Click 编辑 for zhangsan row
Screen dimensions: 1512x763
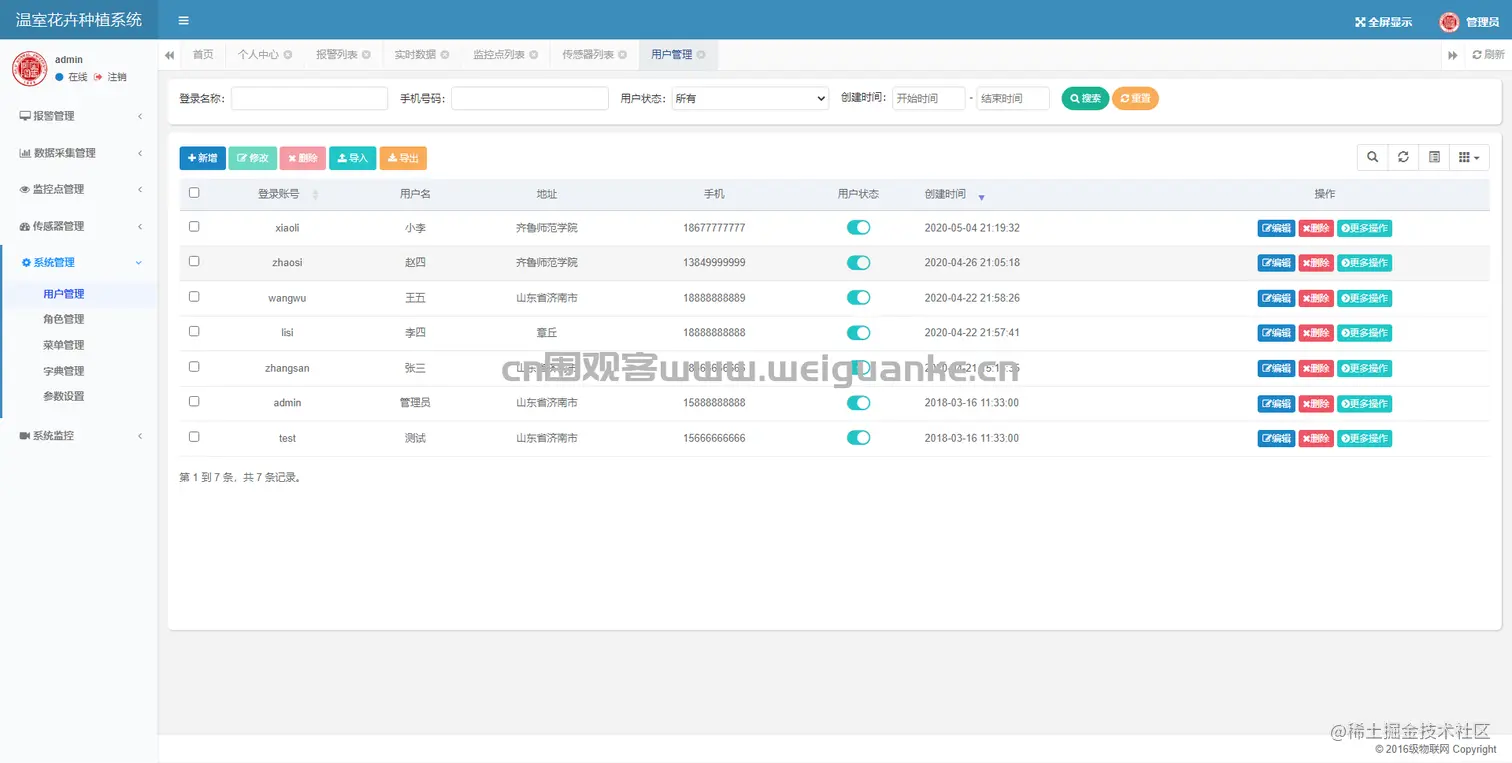pyautogui.click(x=1276, y=369)
